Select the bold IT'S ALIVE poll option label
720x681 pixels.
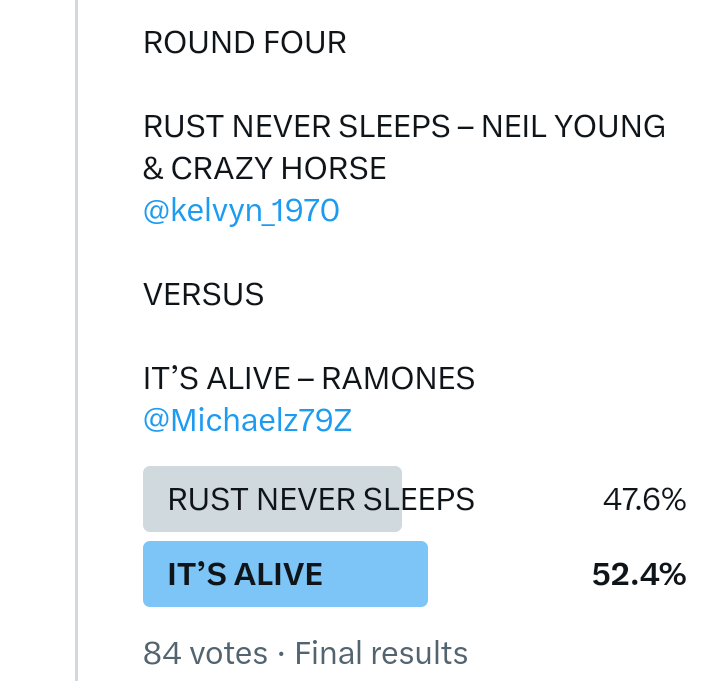coord(245,574)
